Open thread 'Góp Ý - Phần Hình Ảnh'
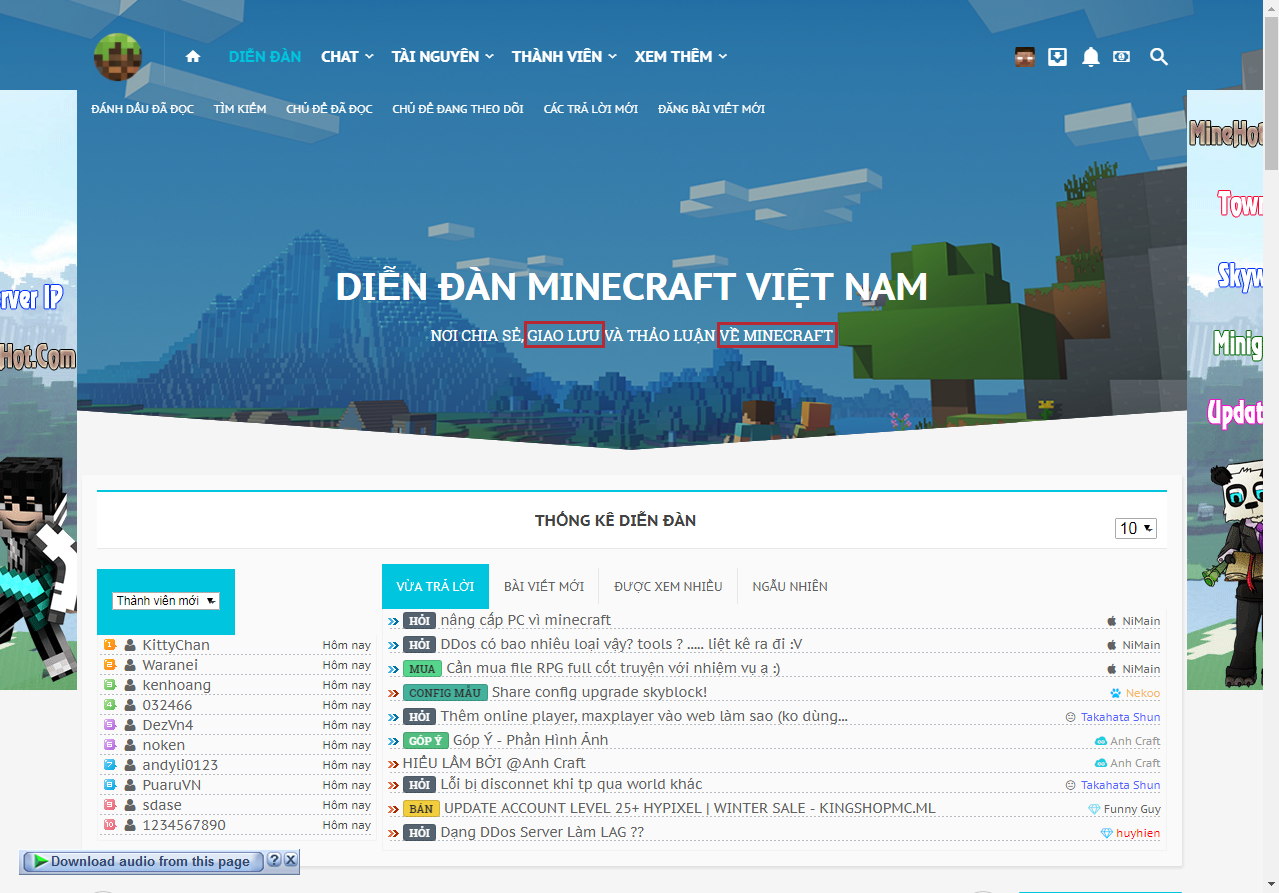This screenshot has height=893, width=1279. (530, 741)
